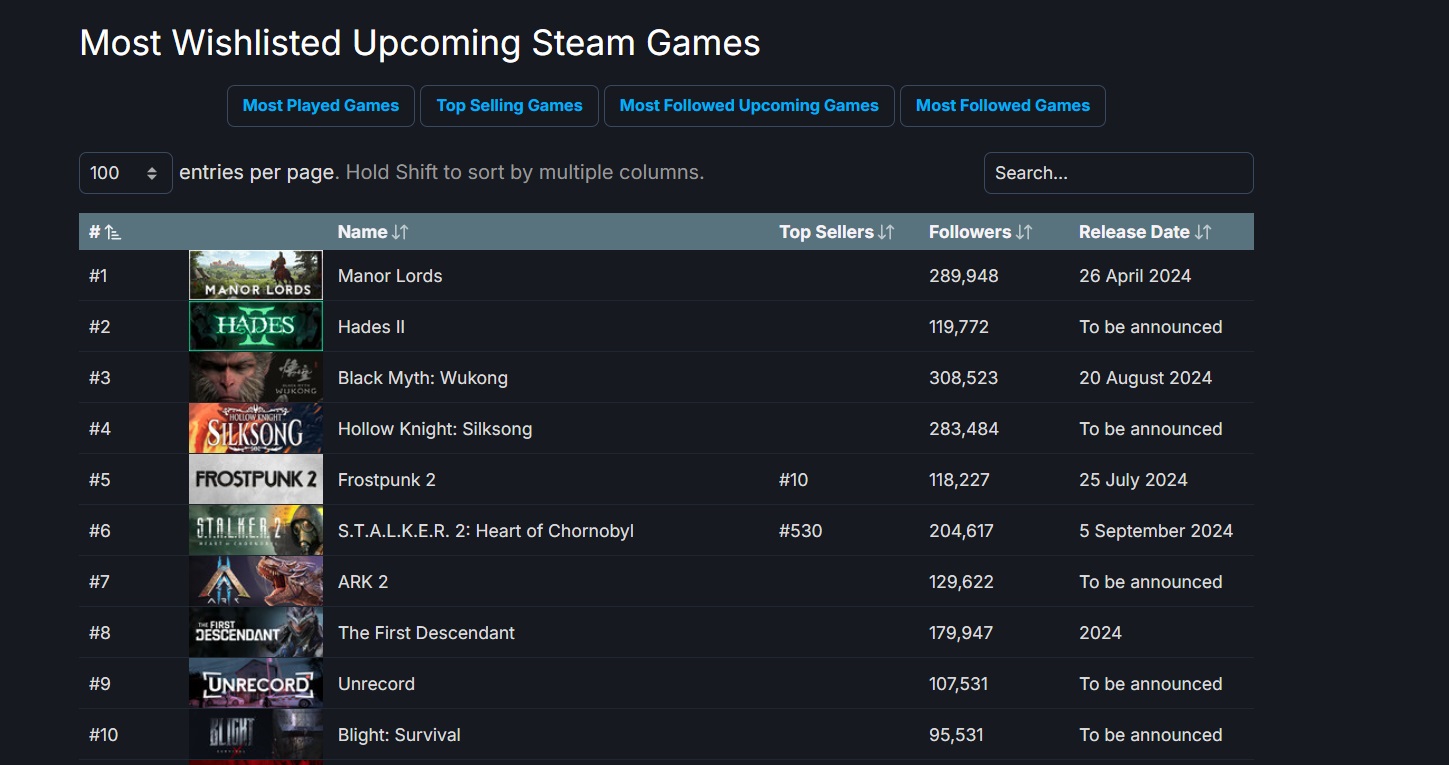
Task: Sort by Followers column
Action: click(x=980, y=232)
